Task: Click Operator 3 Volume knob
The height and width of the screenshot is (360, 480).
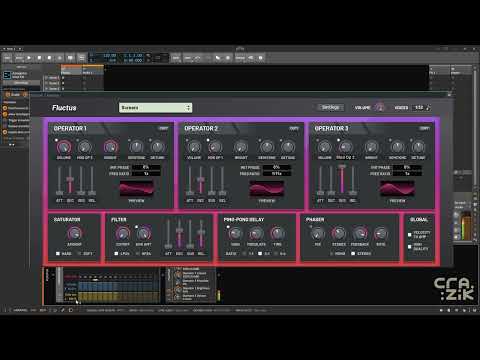Action: tap(324, 147)
